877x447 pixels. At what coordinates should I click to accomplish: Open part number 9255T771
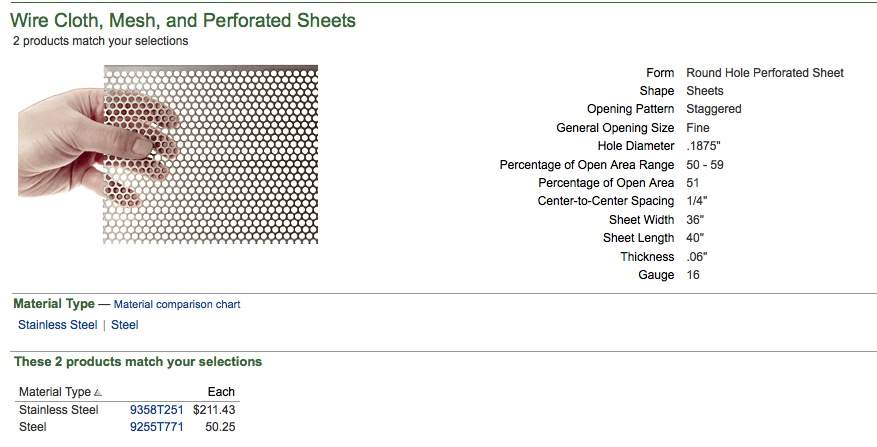[157, 427]
